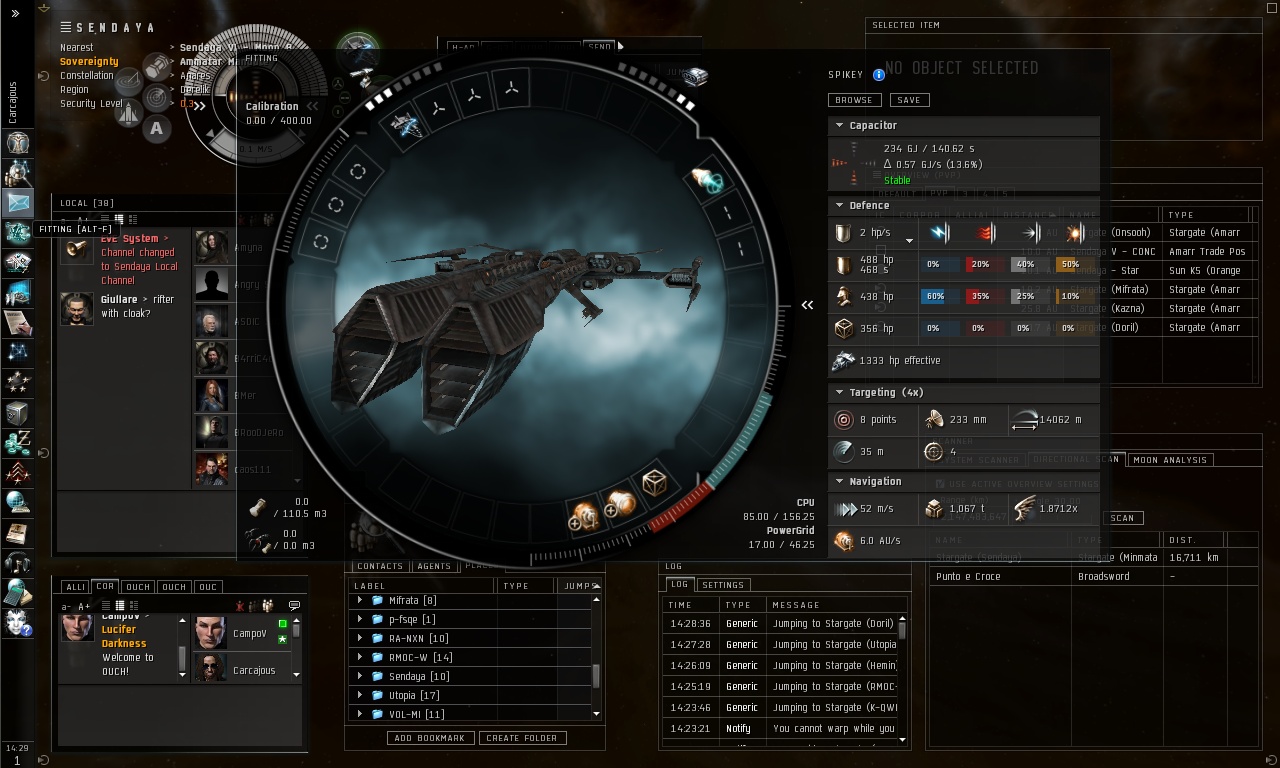Image resolution: width=1280 pixels, height=768 pixels.
Task: Open the journal book icon in the sidebar
Action: point(18,532)
